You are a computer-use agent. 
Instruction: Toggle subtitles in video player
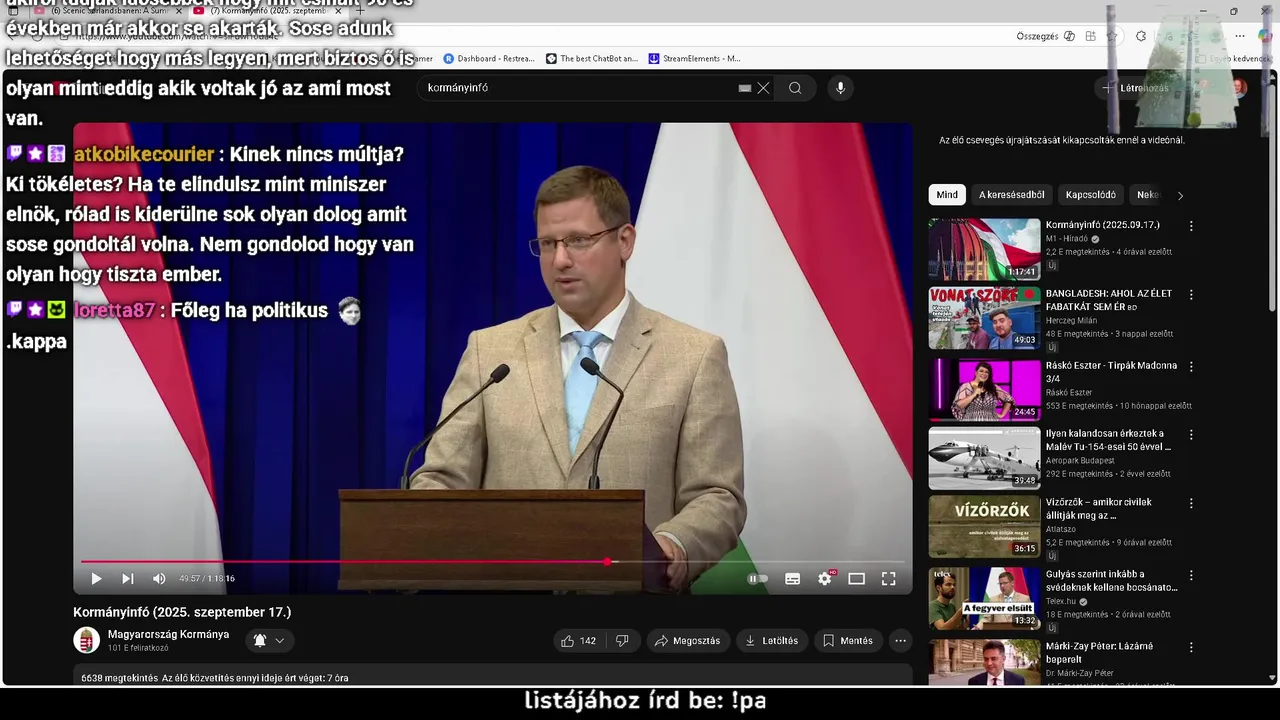[792, 578]
